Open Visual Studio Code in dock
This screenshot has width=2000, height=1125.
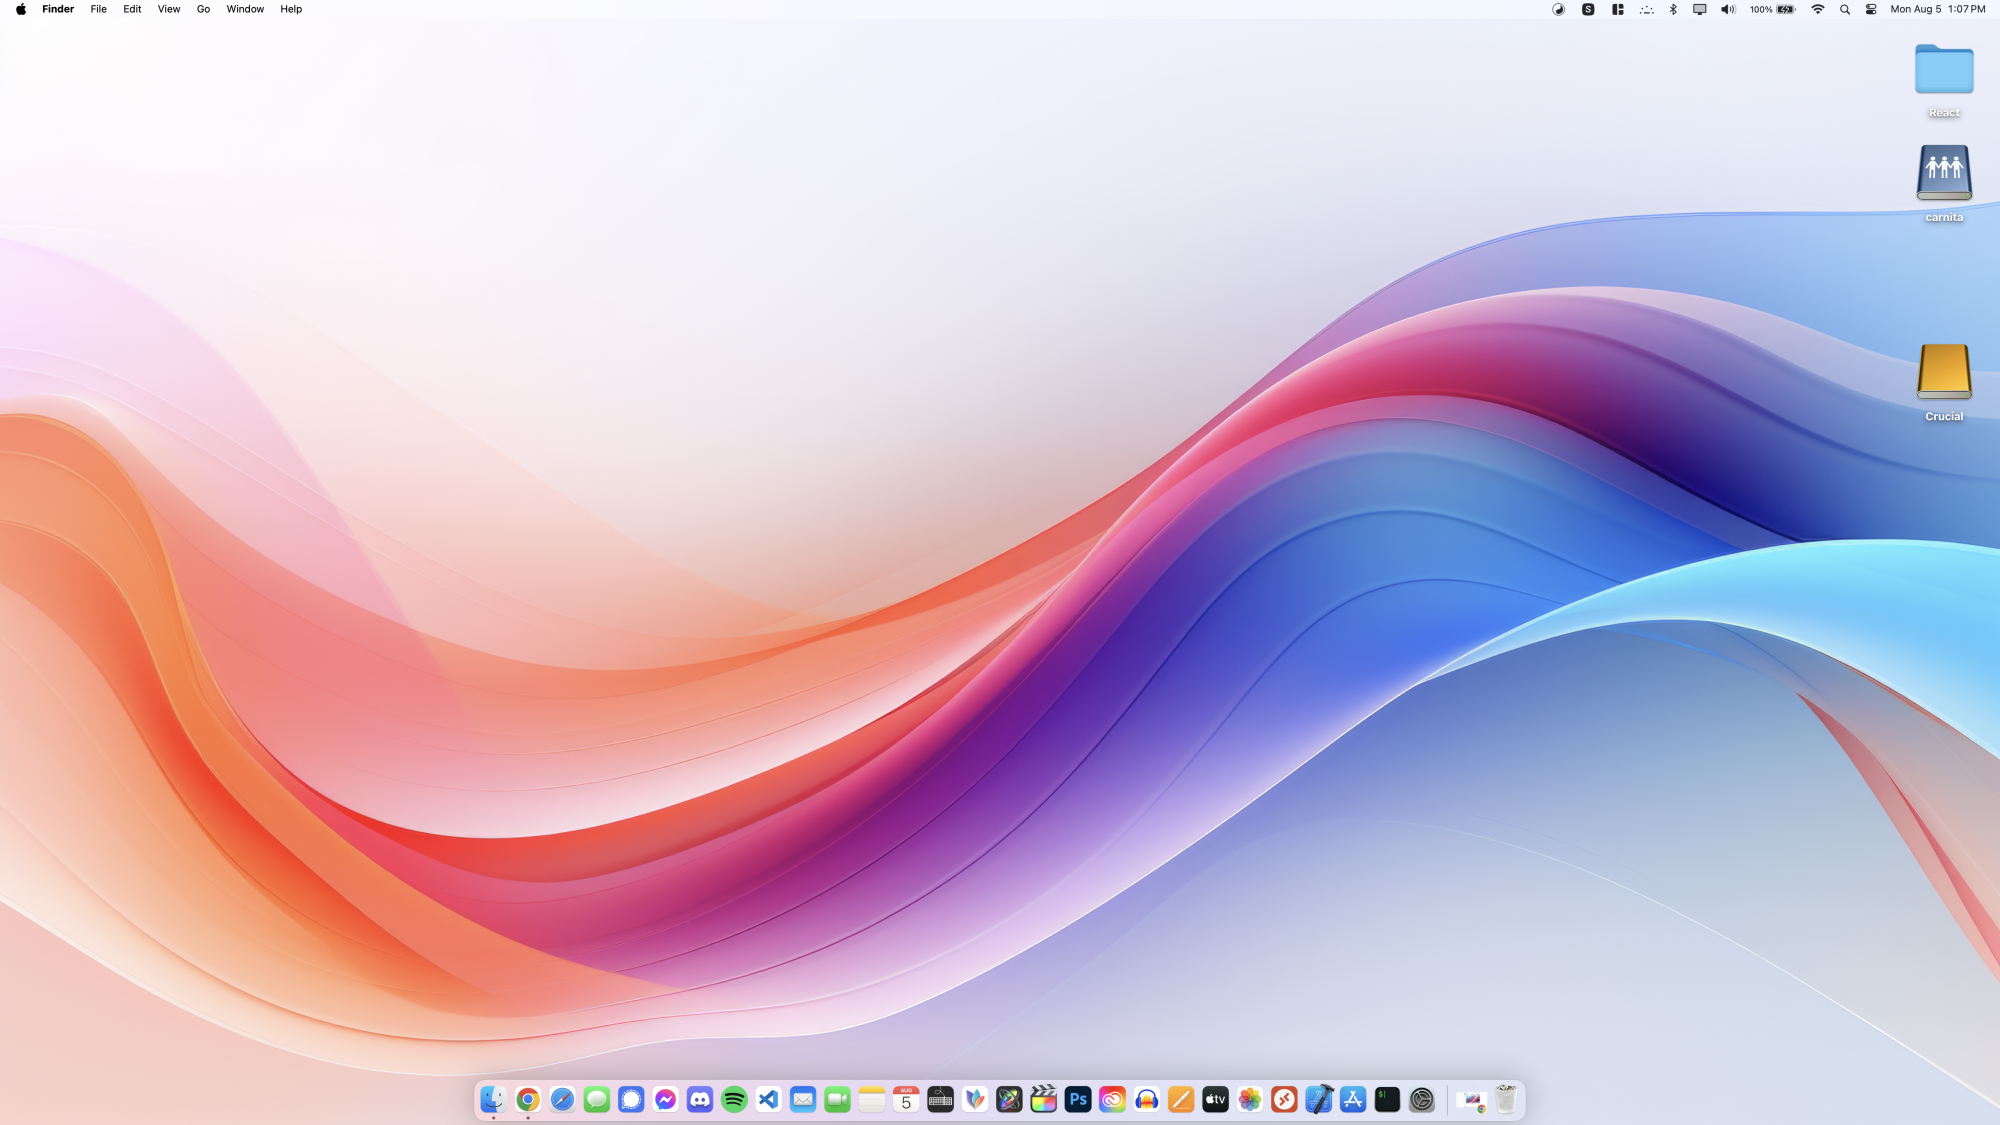tap(768, 1100)
